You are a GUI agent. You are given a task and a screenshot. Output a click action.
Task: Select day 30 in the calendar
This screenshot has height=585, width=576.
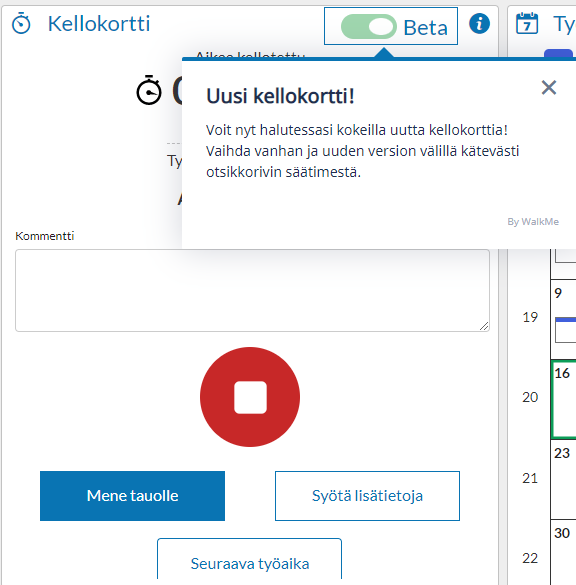click(564, 552)
